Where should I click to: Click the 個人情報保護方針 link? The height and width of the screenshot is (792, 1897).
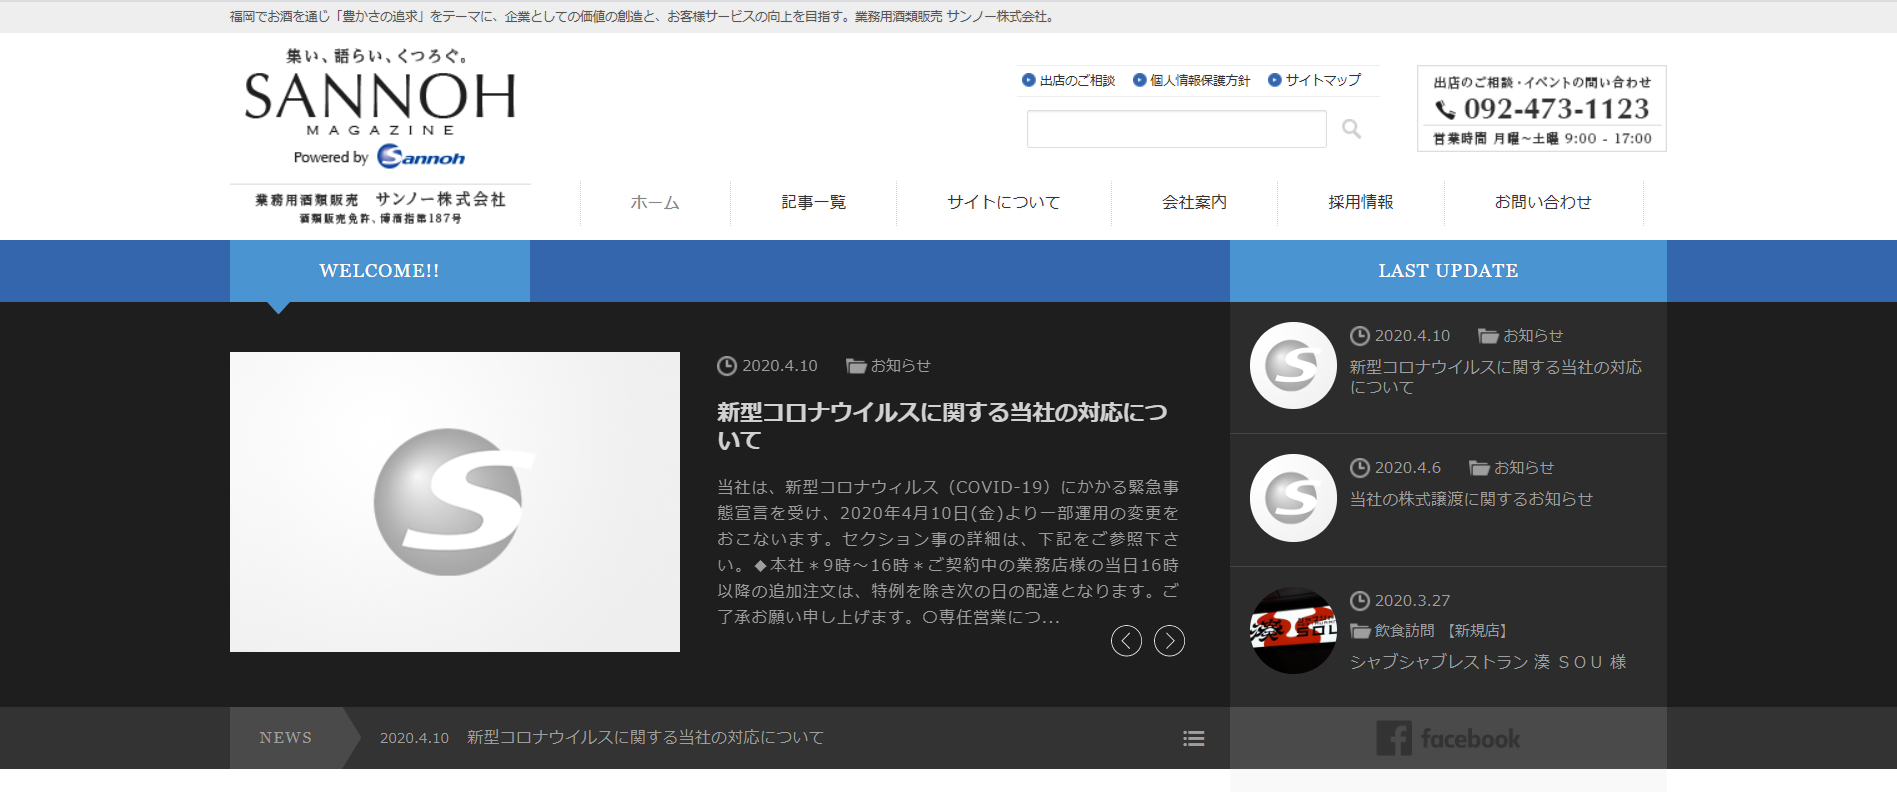point(1200,80)
